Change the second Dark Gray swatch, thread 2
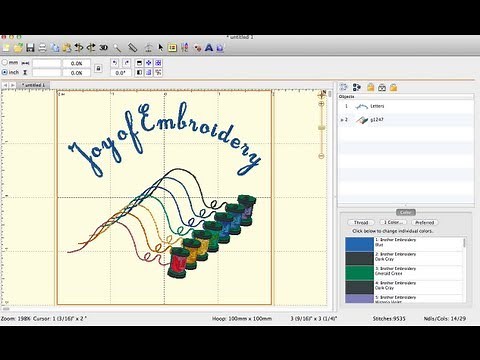The image size is (480, 360). (x=359, y=259)
